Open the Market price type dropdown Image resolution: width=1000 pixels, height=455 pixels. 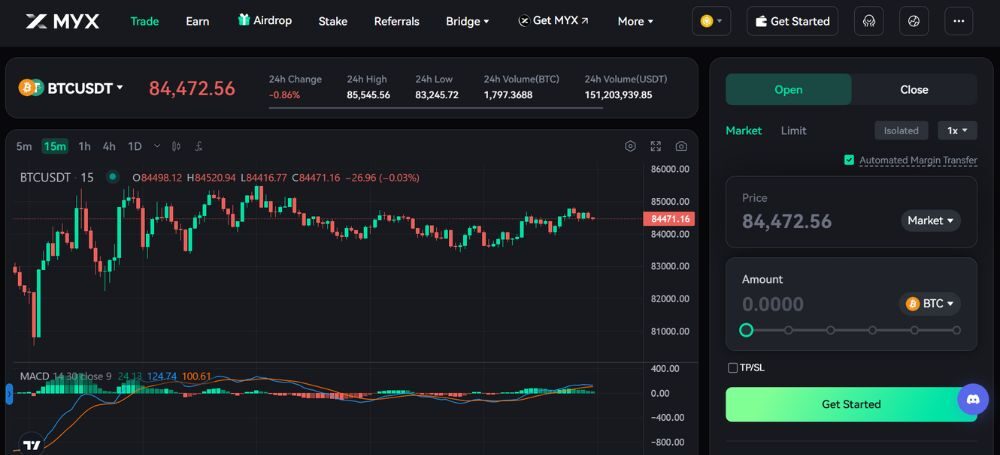pos(930,220)
